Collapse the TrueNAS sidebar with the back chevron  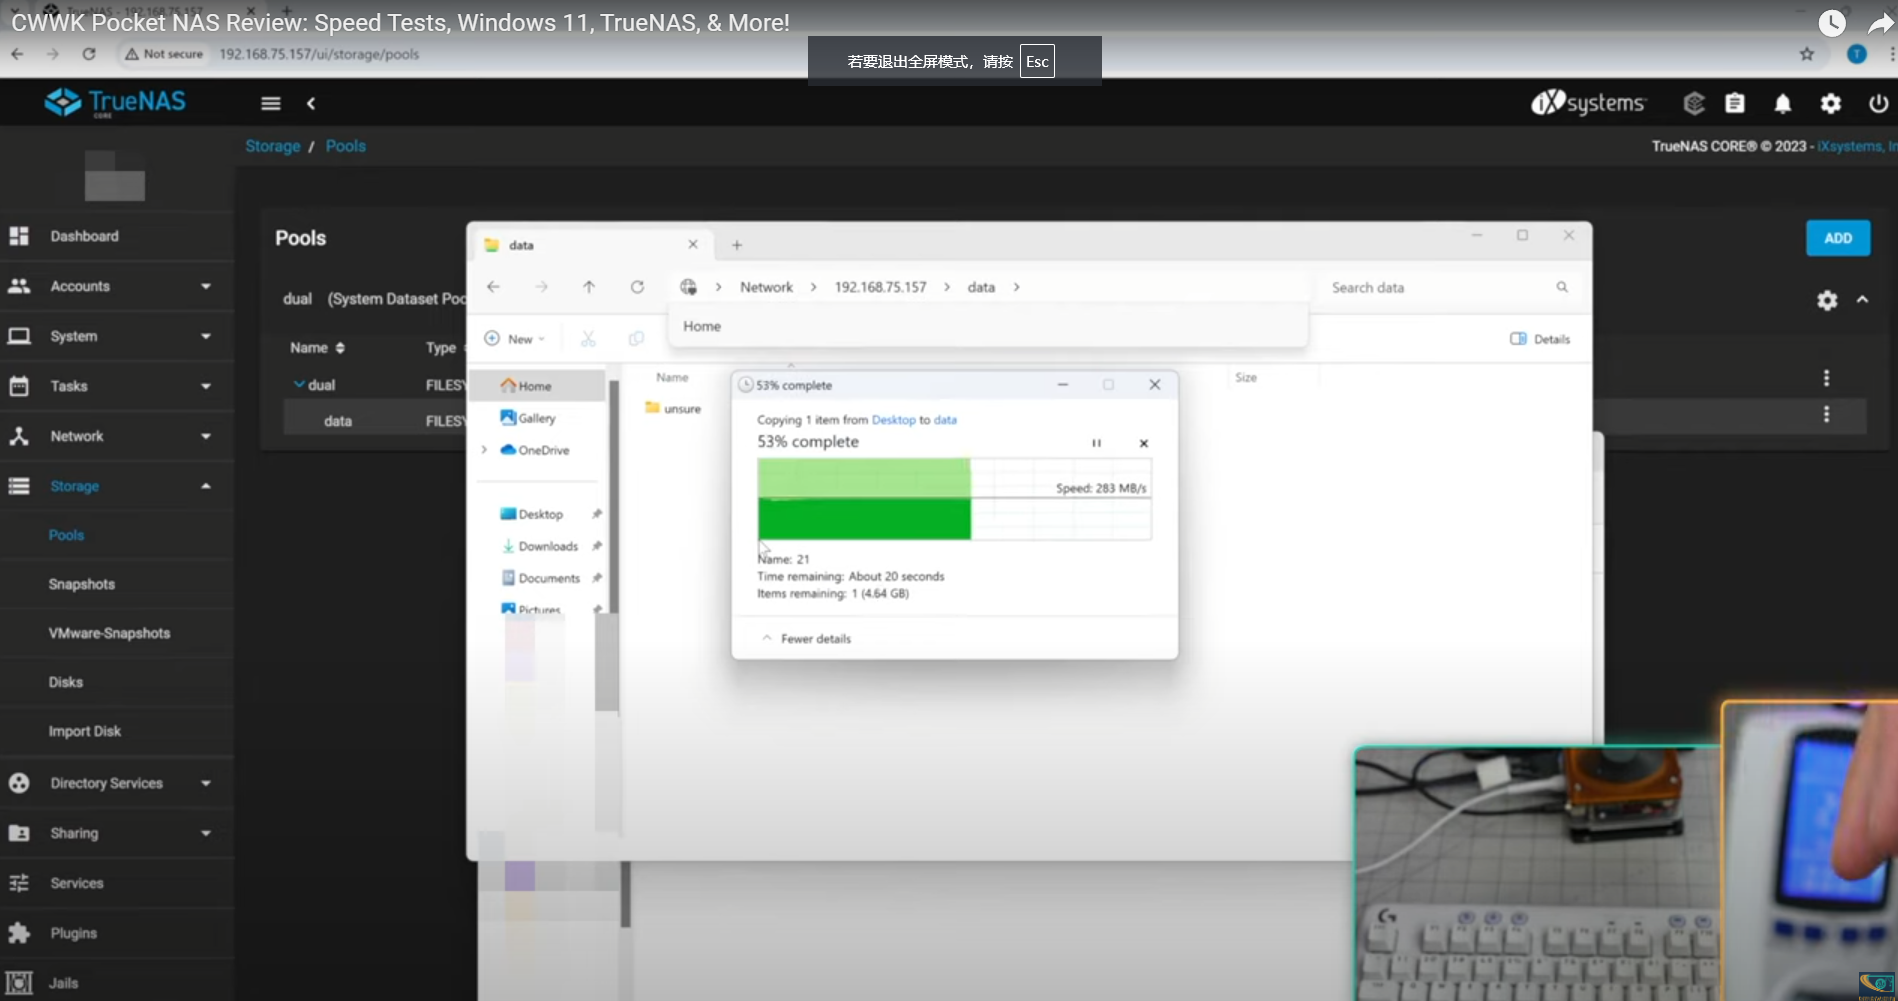click(x=311, y=103)
